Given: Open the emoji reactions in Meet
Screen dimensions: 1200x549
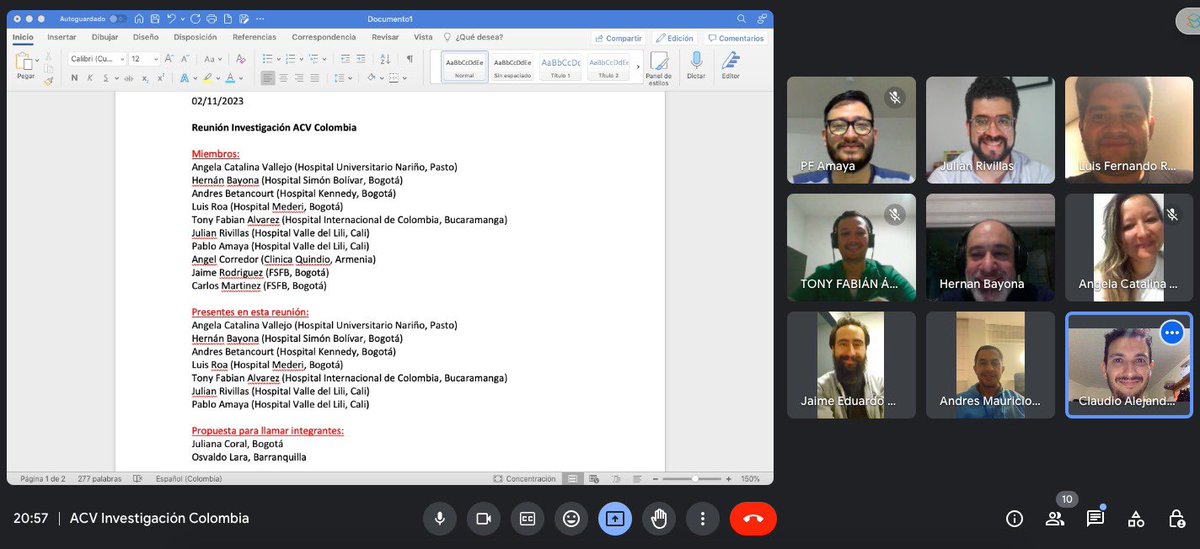Looking at the screenshot, I should pos(571,518).
